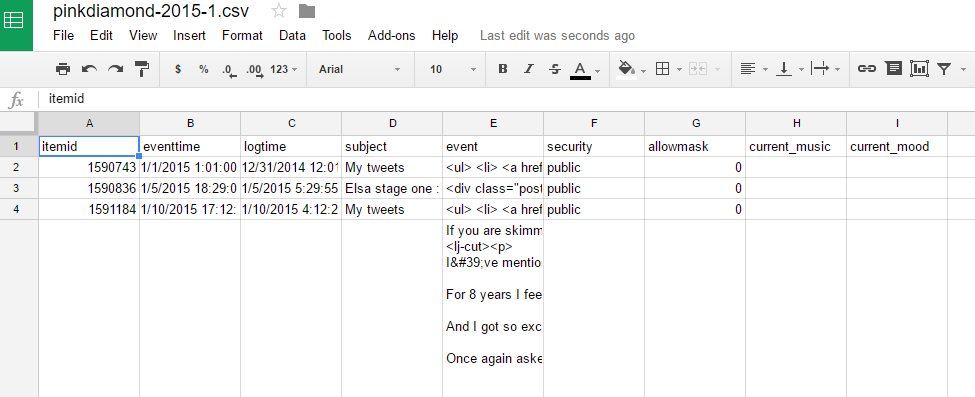Select cell with itemid 1591184

point(89,210)
